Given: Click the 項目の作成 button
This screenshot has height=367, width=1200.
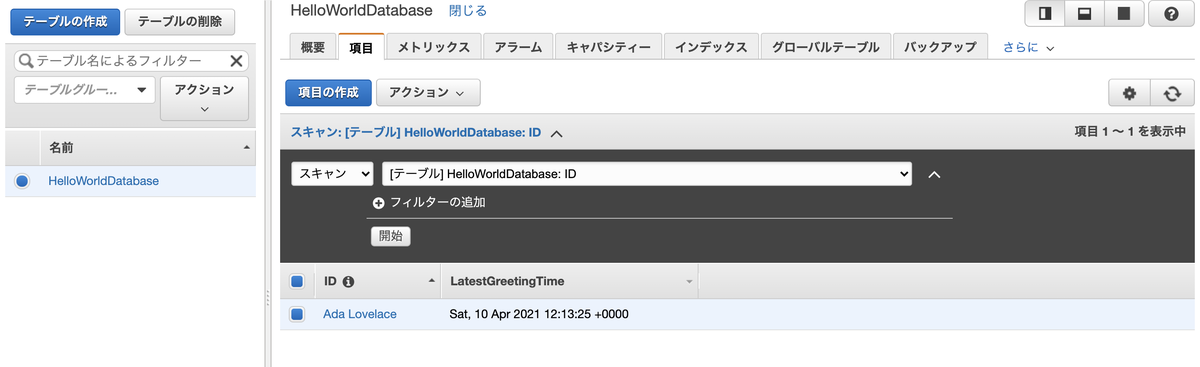Looking at the screenshot, I should pyautogui.click(x=328, y=93).
